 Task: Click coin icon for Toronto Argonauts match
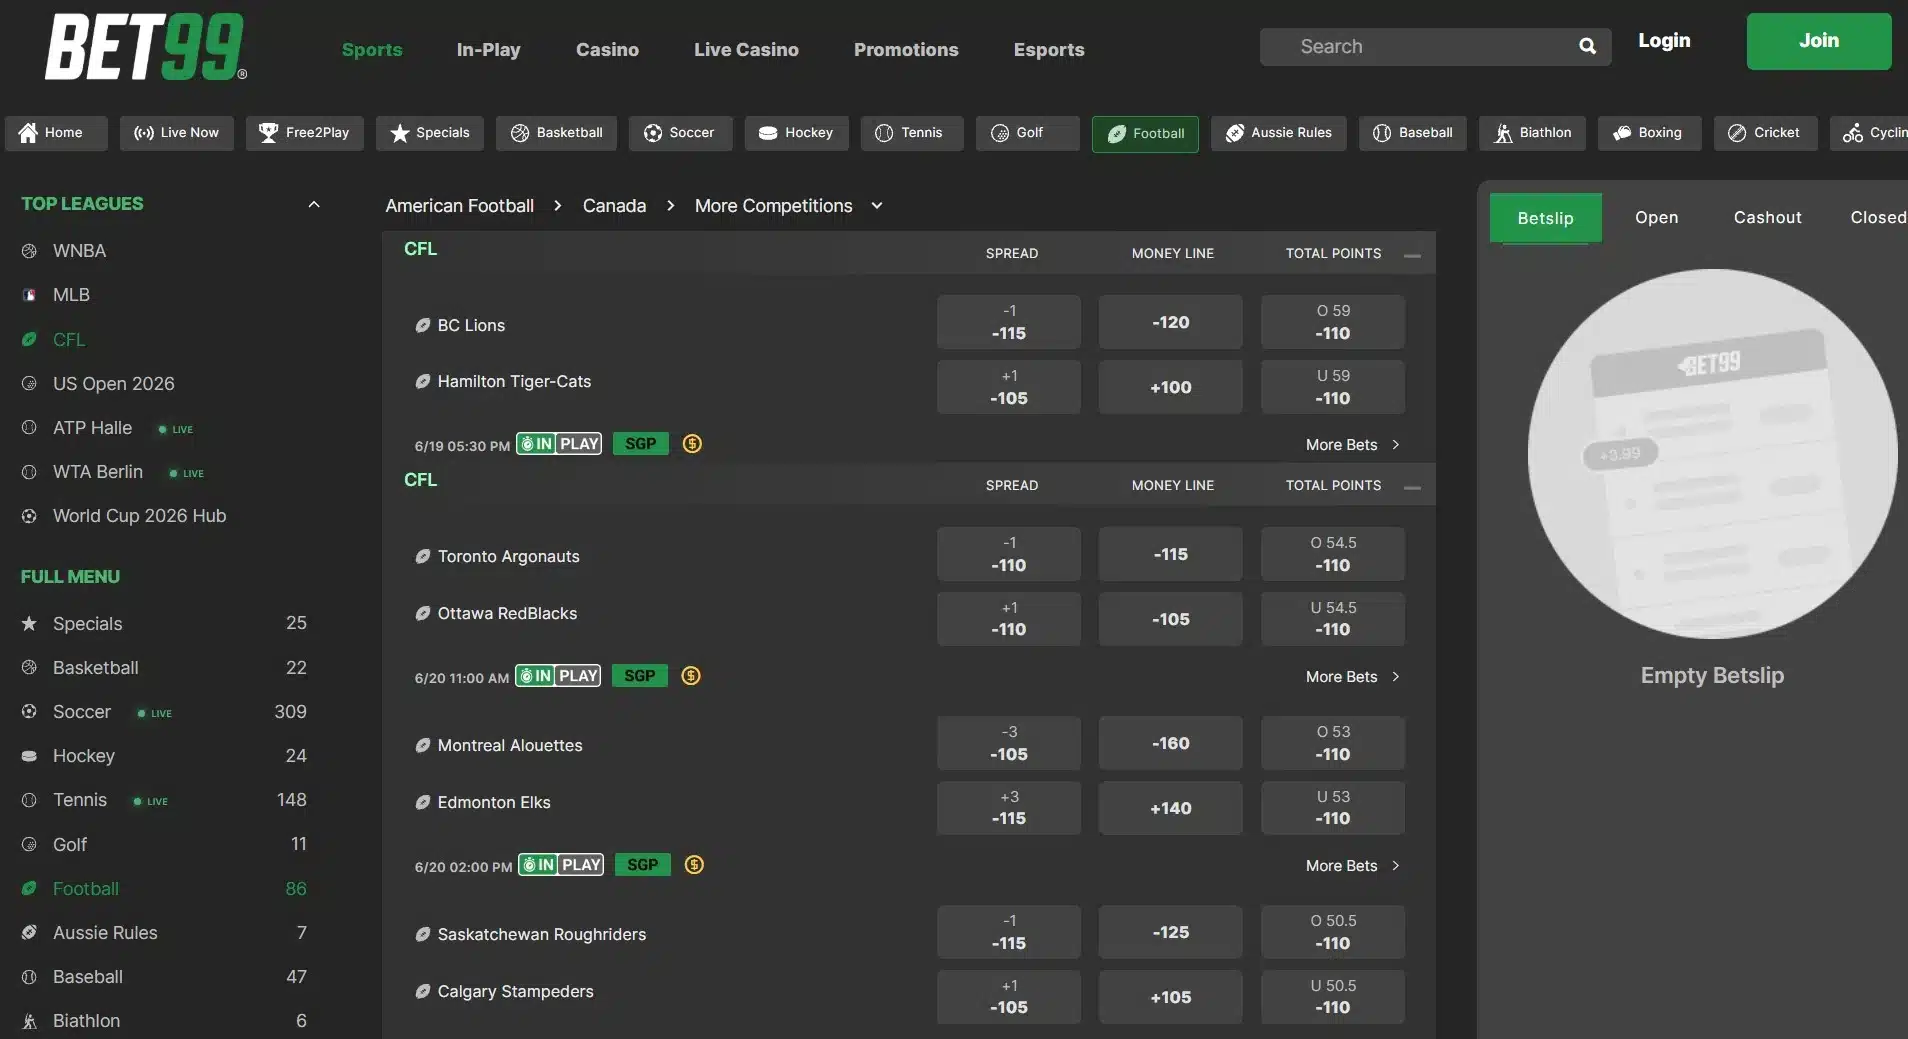click(691, 675)
